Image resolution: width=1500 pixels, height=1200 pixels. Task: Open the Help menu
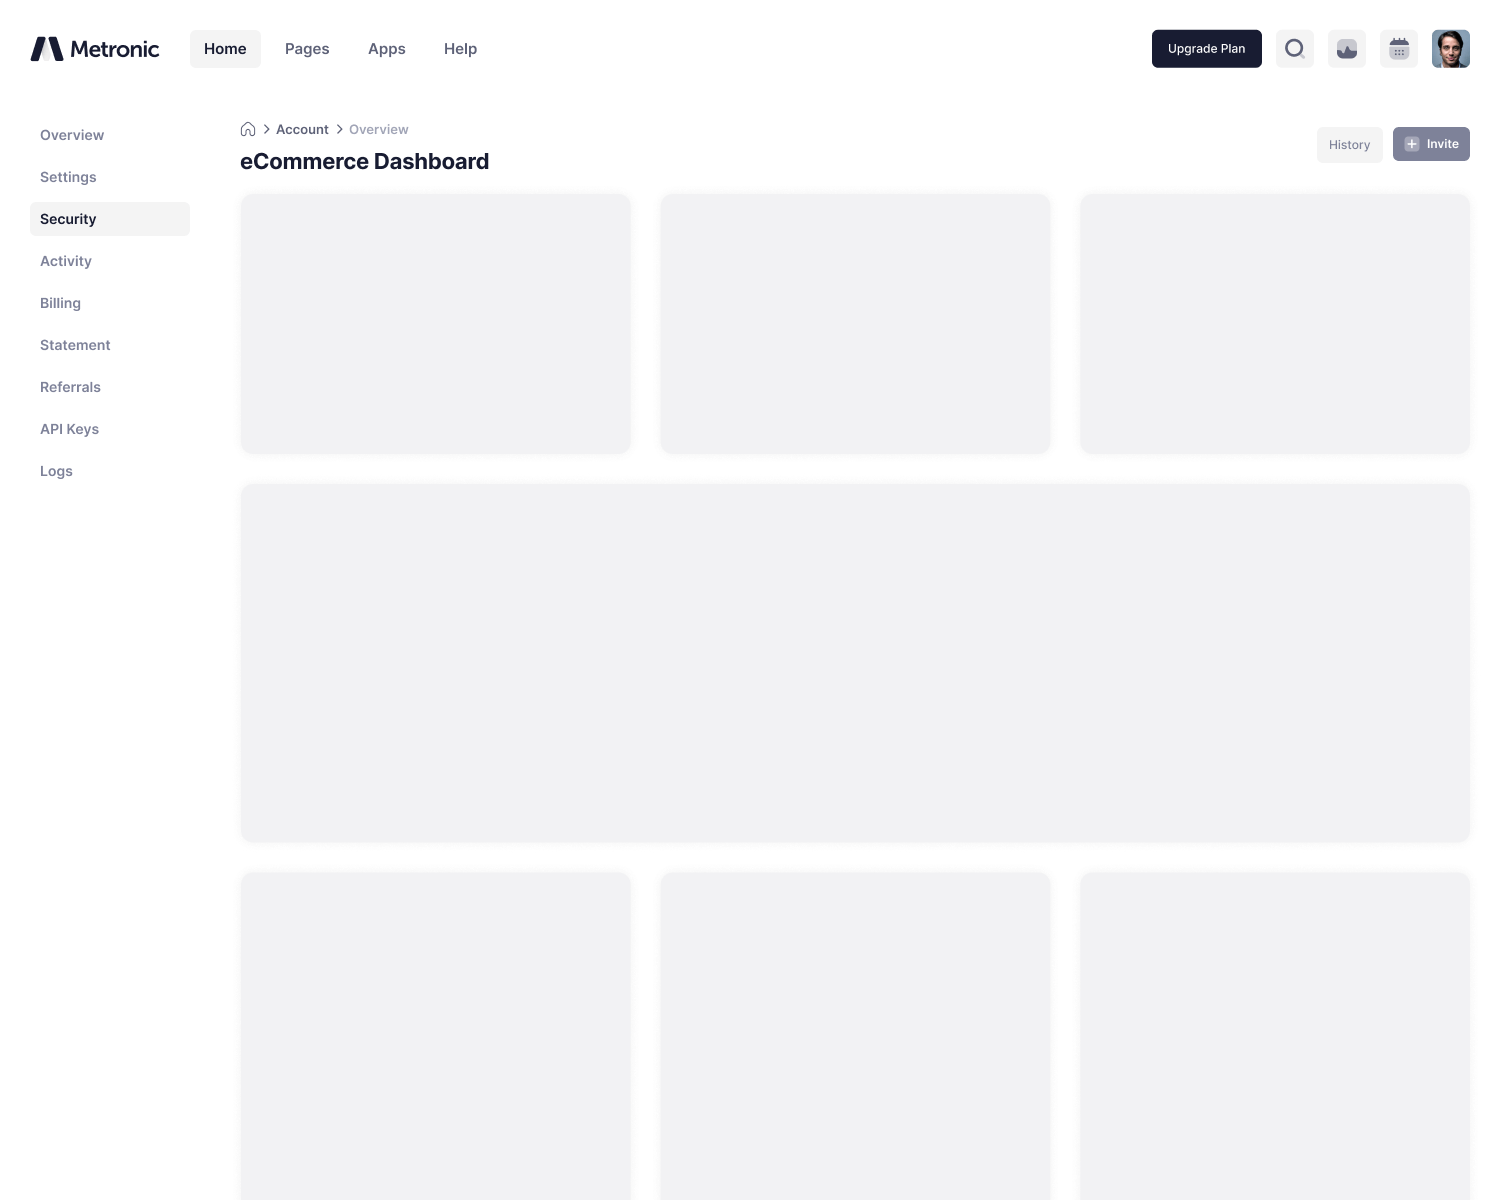point(460,49)
